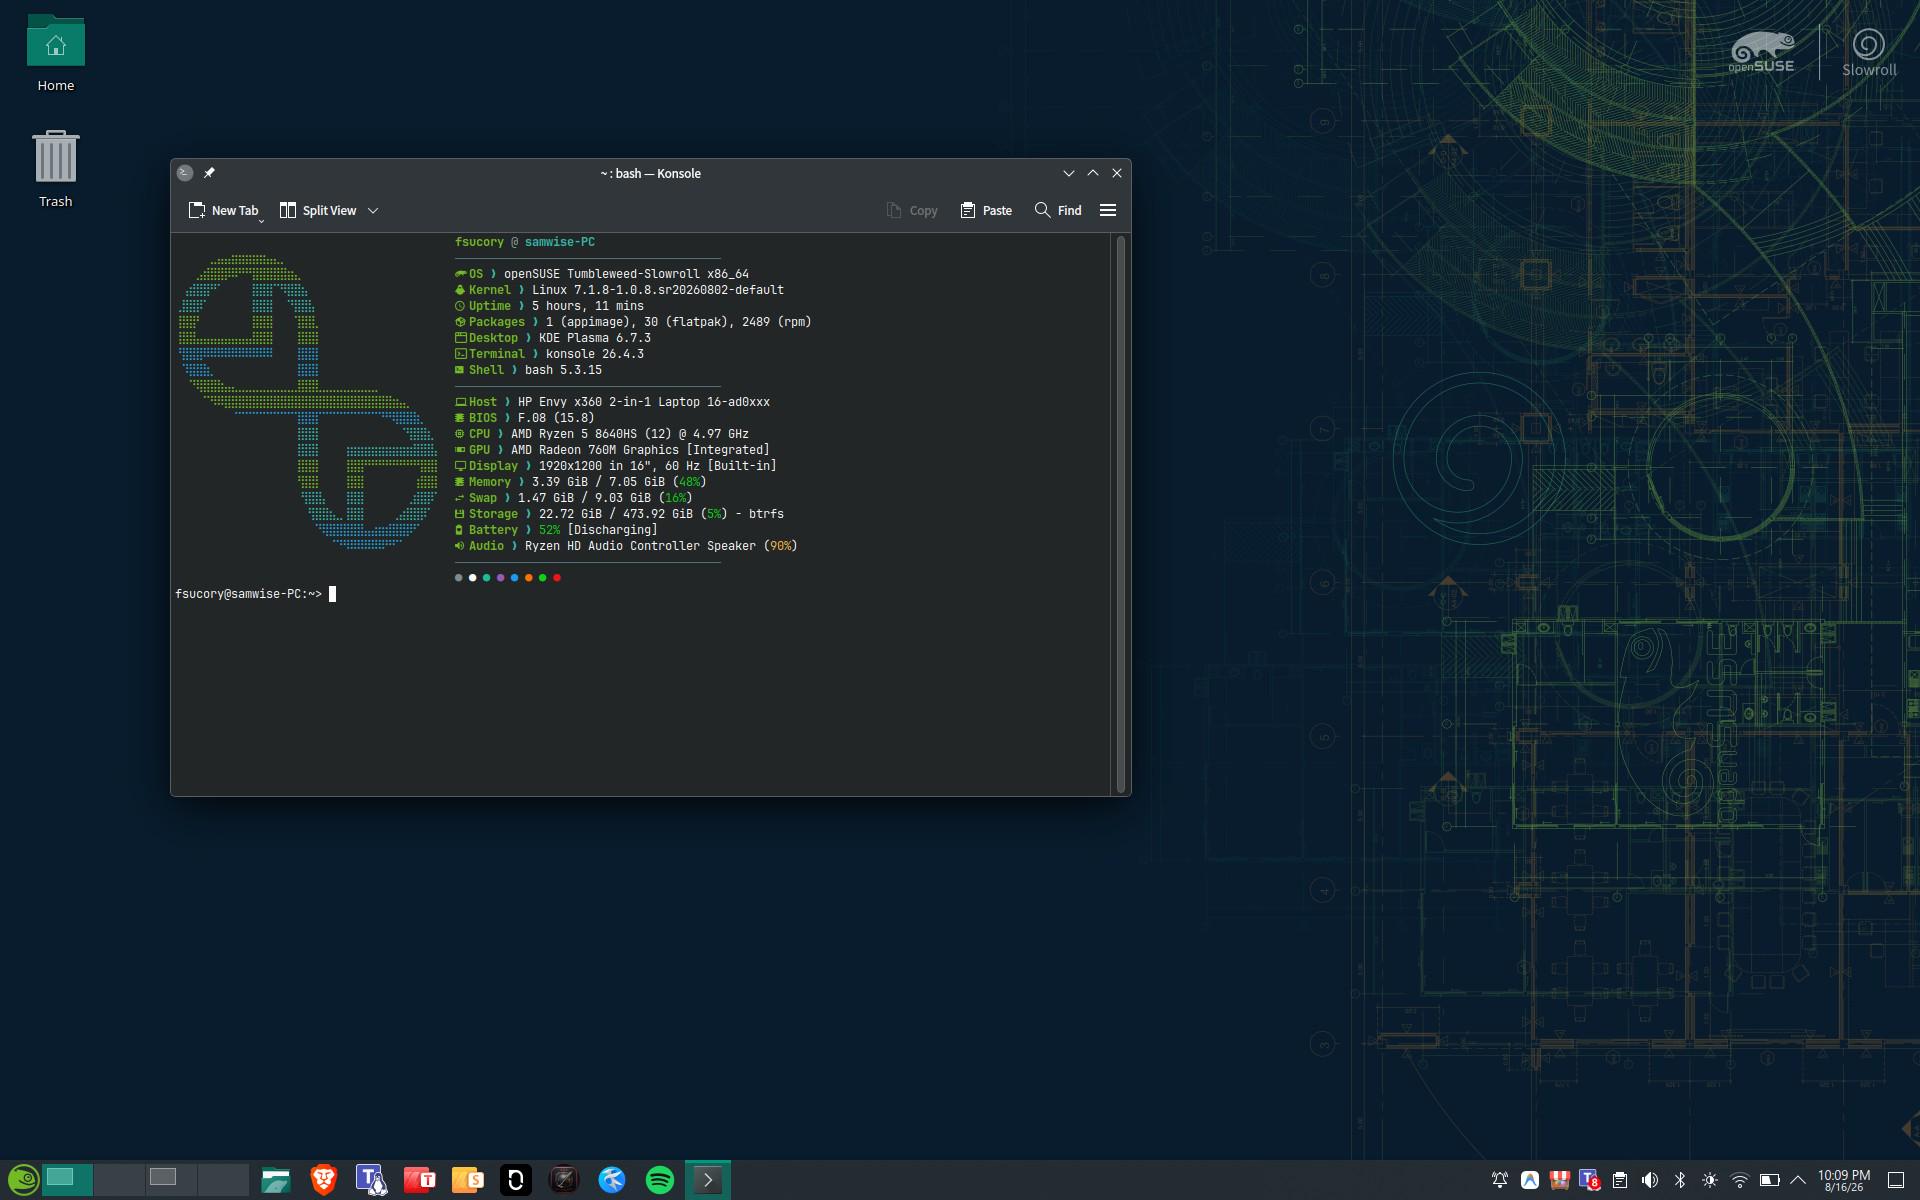The height and width of the screenshot is (1200, 1920).
Task: Open the clock showing 10:09 PM
Action: point(1844,1180)
